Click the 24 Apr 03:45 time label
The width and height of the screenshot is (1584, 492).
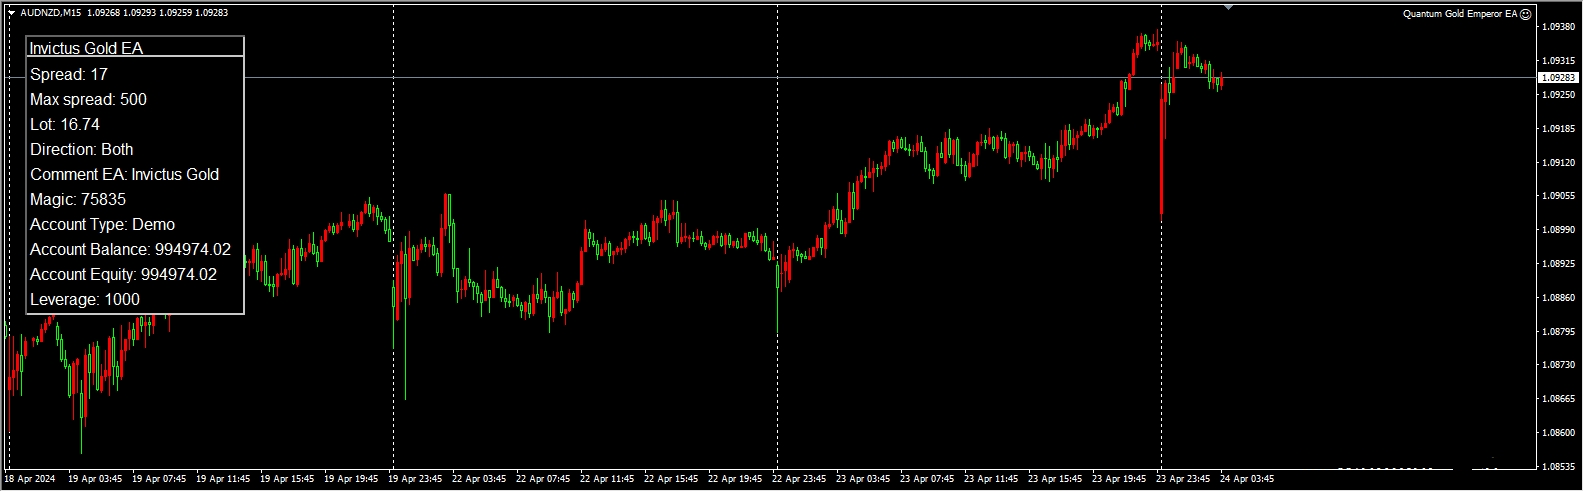[x=1247, y=479]
